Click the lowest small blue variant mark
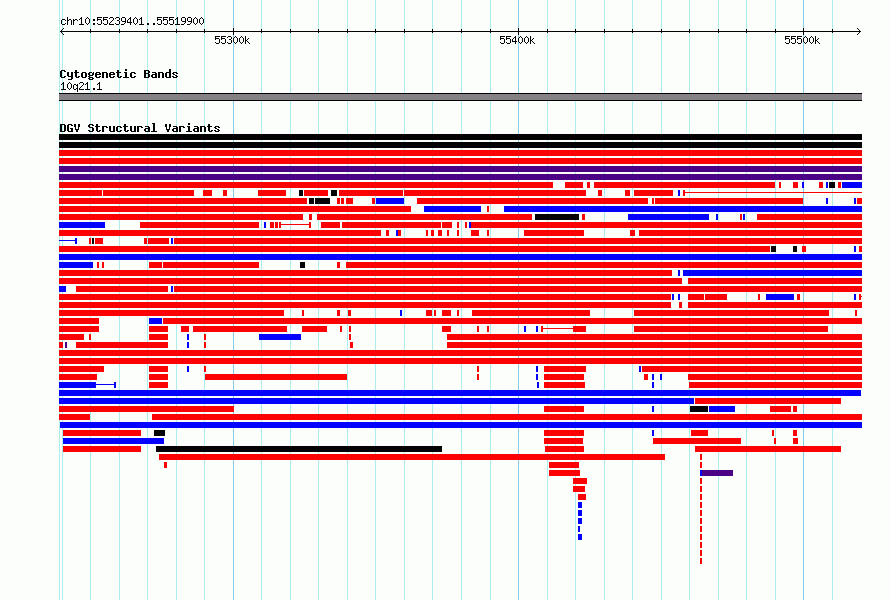 coord(580,537)
